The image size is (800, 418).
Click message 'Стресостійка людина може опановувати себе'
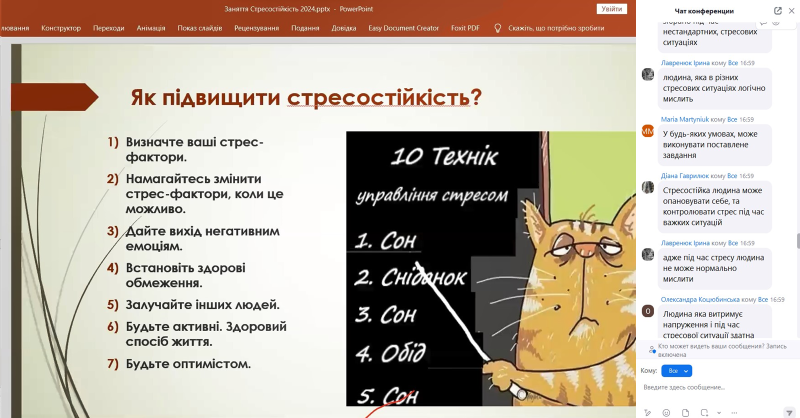click(714, 206)
